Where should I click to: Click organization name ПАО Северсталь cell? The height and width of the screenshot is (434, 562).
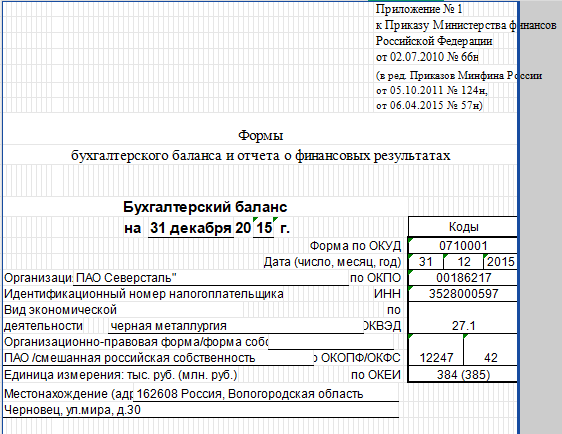click(x=211, y=278)
